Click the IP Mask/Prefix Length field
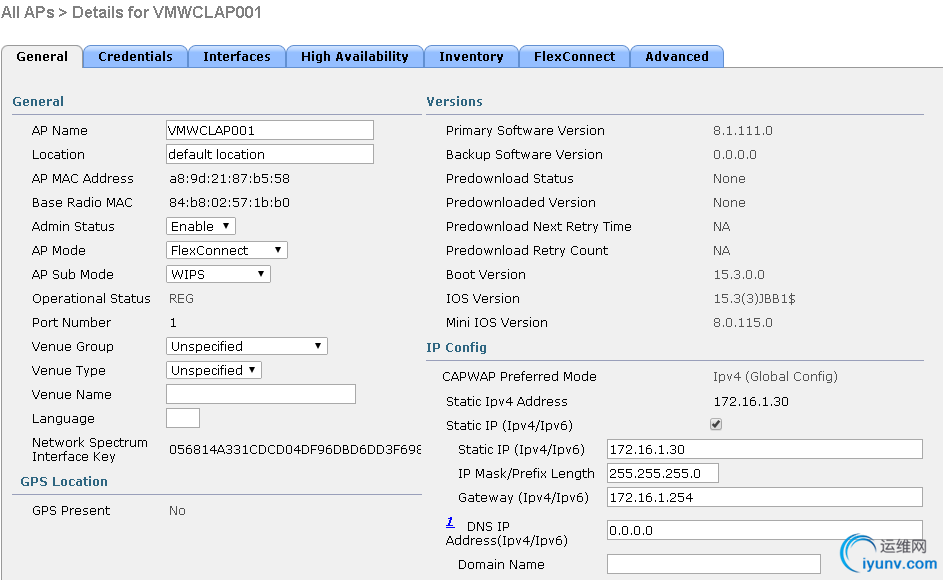The image size is (943, 580). click(662, 474)
